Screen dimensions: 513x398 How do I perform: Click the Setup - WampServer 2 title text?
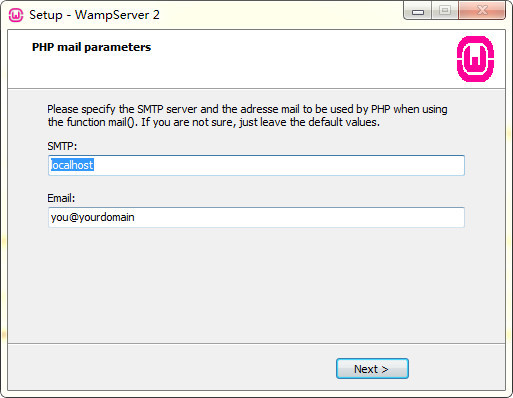[94, 15]
